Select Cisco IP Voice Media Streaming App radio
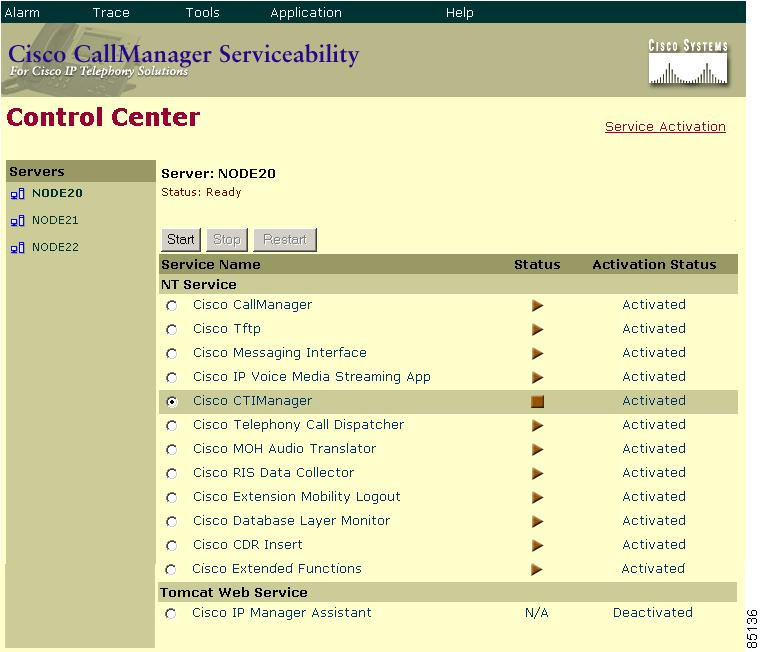Viewport: 762px width, 652px height. pyautogui.click(x=172, y=377)
